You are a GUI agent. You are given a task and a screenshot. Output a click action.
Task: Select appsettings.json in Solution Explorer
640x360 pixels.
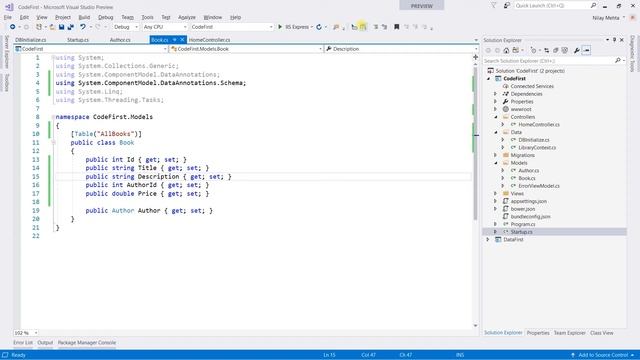(529, 201)
